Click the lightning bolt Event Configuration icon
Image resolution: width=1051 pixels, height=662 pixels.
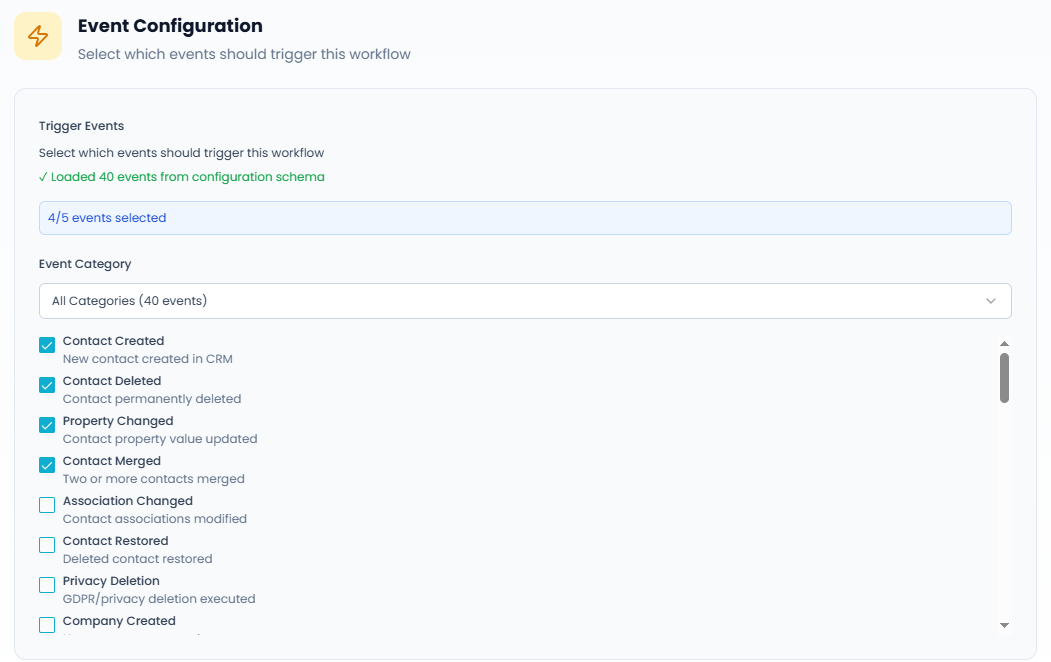pyautogui.click(x=38, y=36)
